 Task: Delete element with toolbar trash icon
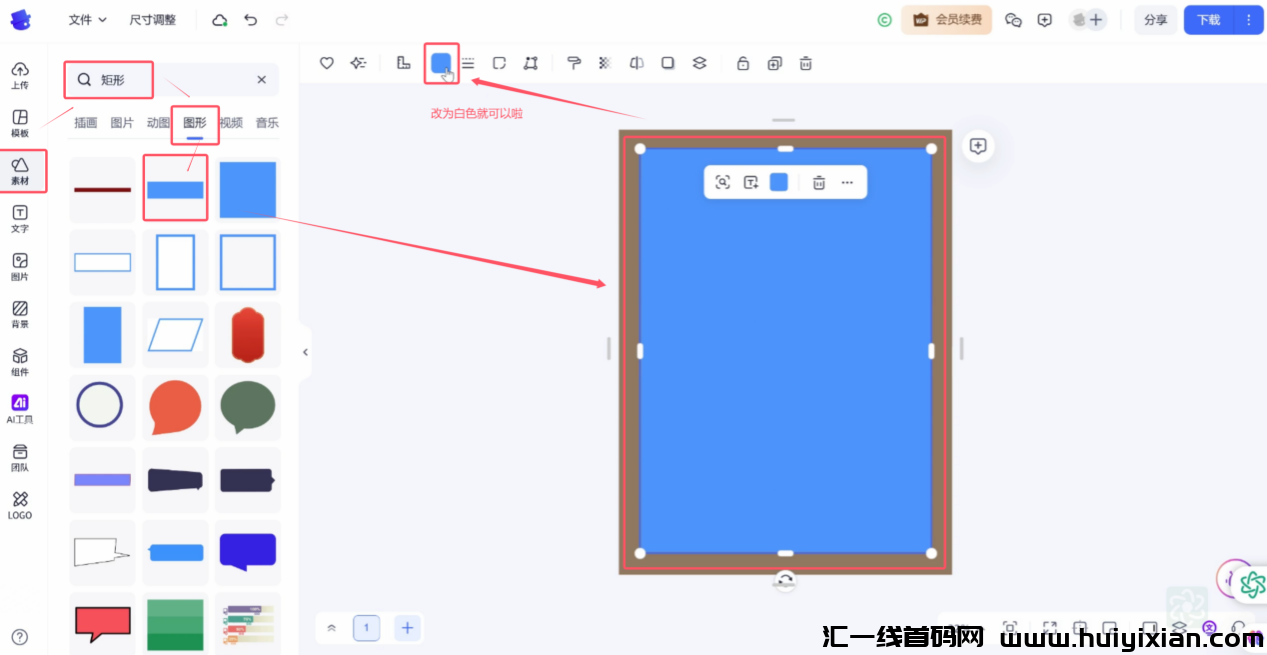[805, 63]
